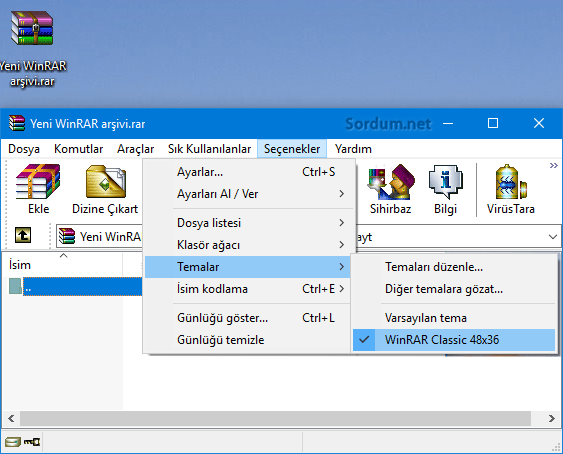Open the Komutlar menu
The width and height of the screenshot is (563, 454).
pos(79,149)
